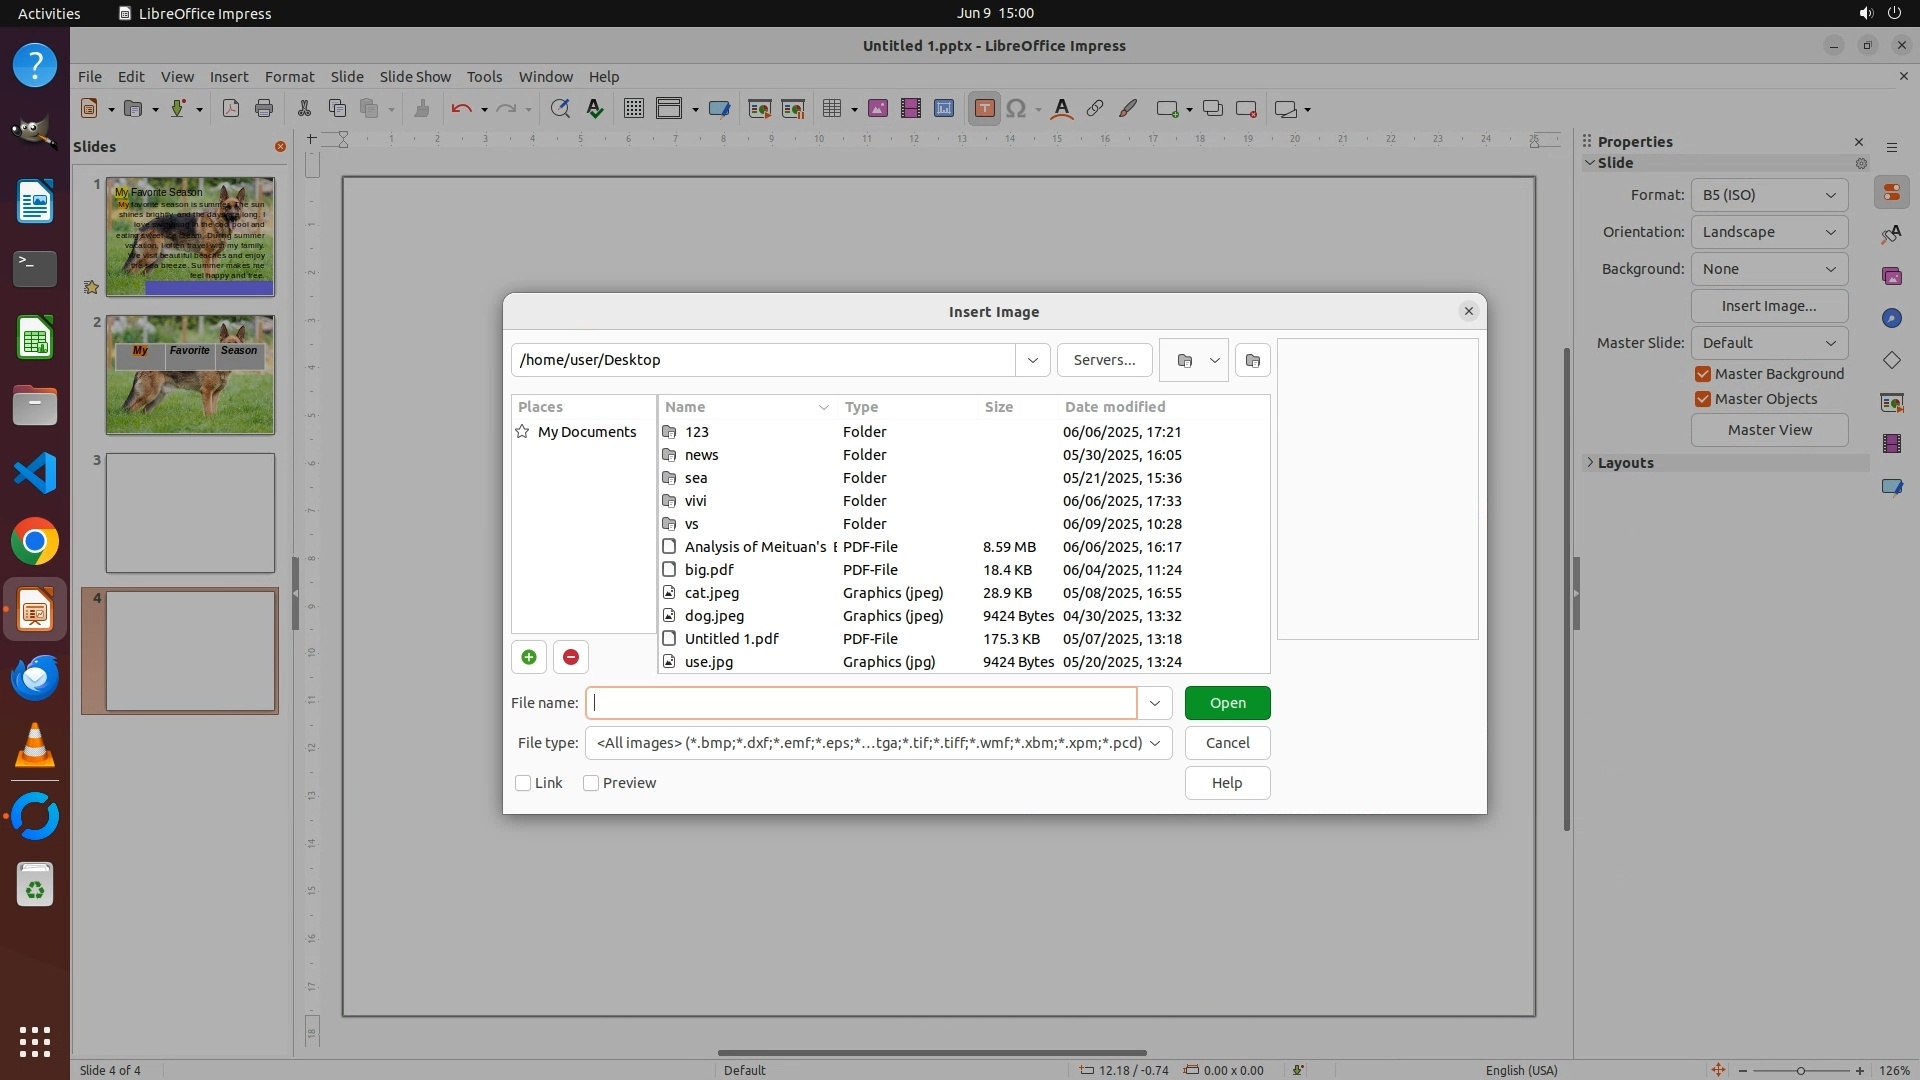Click Create New Folder icon in dialog
Viewport: 1920px width, 1080px height.
pyautogui.click(x=1252, y=360)
